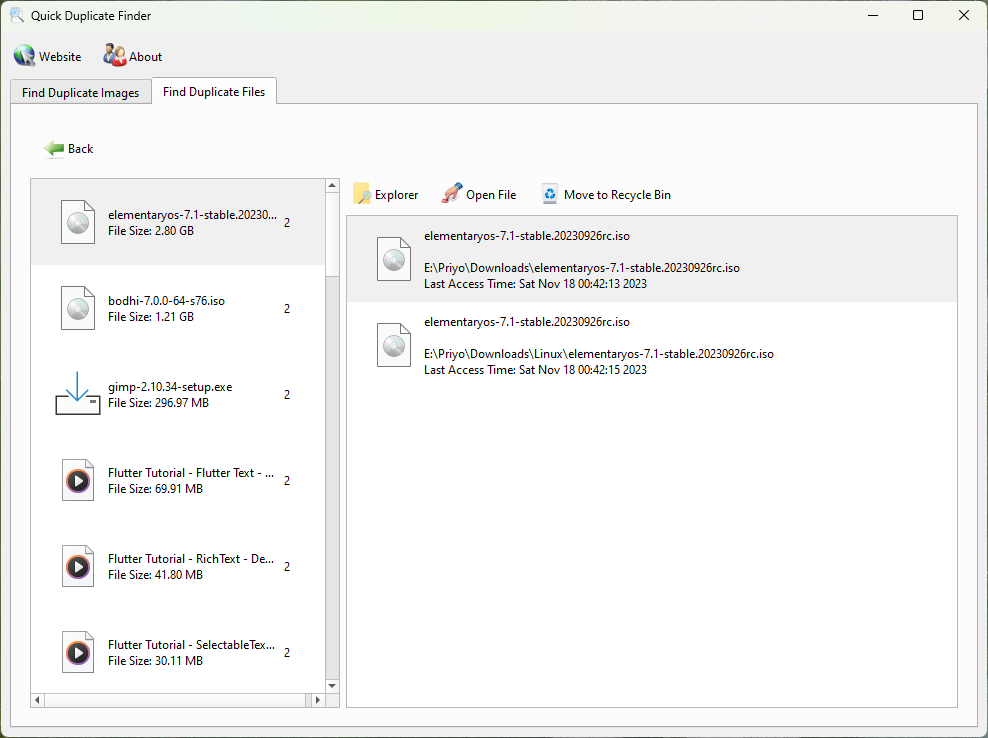Click the list's scroll left arrow
This screenshot has width=988, height=738.
click(x=37, y=700)
